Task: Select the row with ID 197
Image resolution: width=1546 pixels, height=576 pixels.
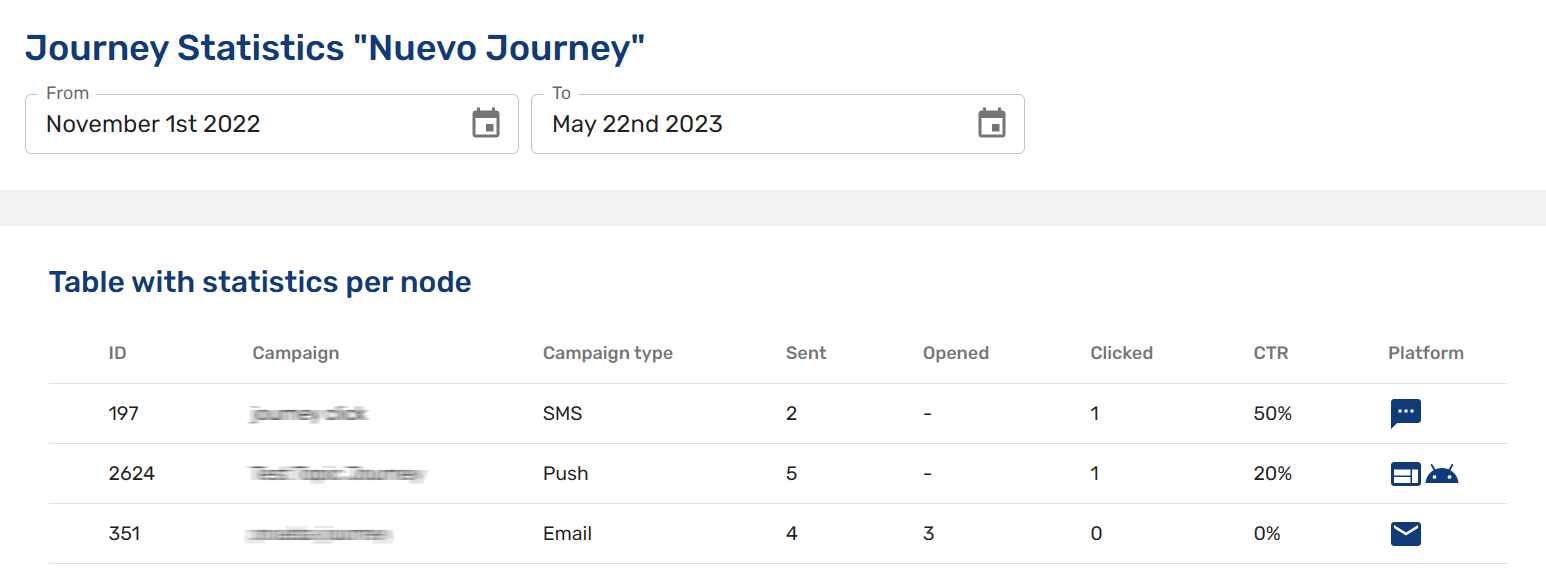Action: [124, 413]
